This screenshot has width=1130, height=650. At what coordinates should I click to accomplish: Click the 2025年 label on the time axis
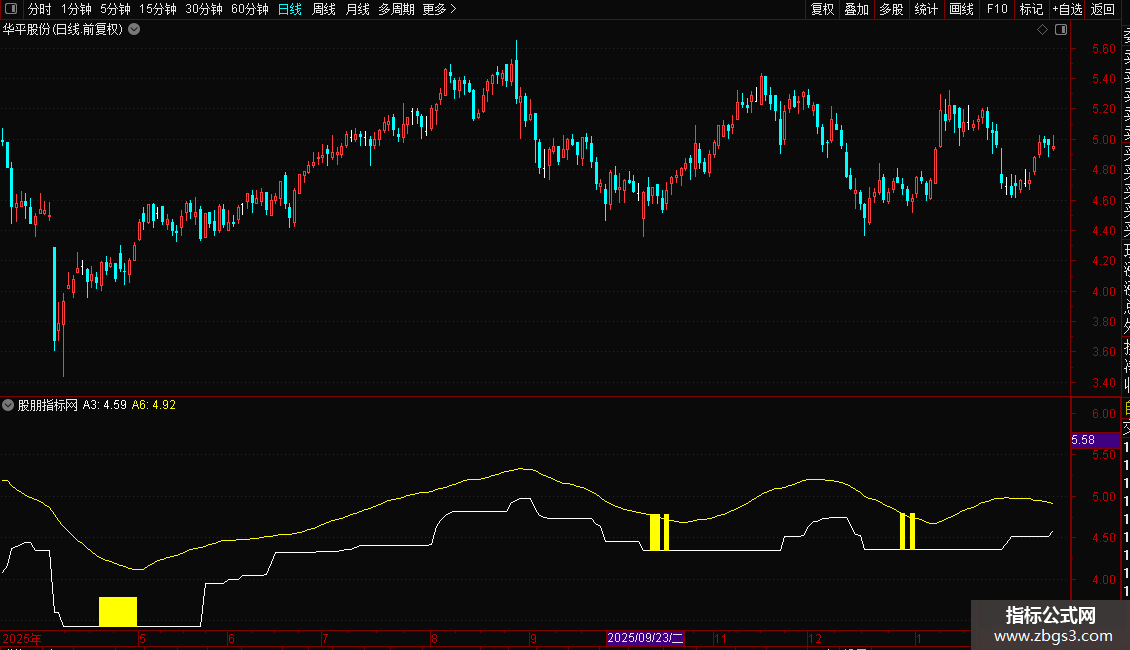pos(22,638)
